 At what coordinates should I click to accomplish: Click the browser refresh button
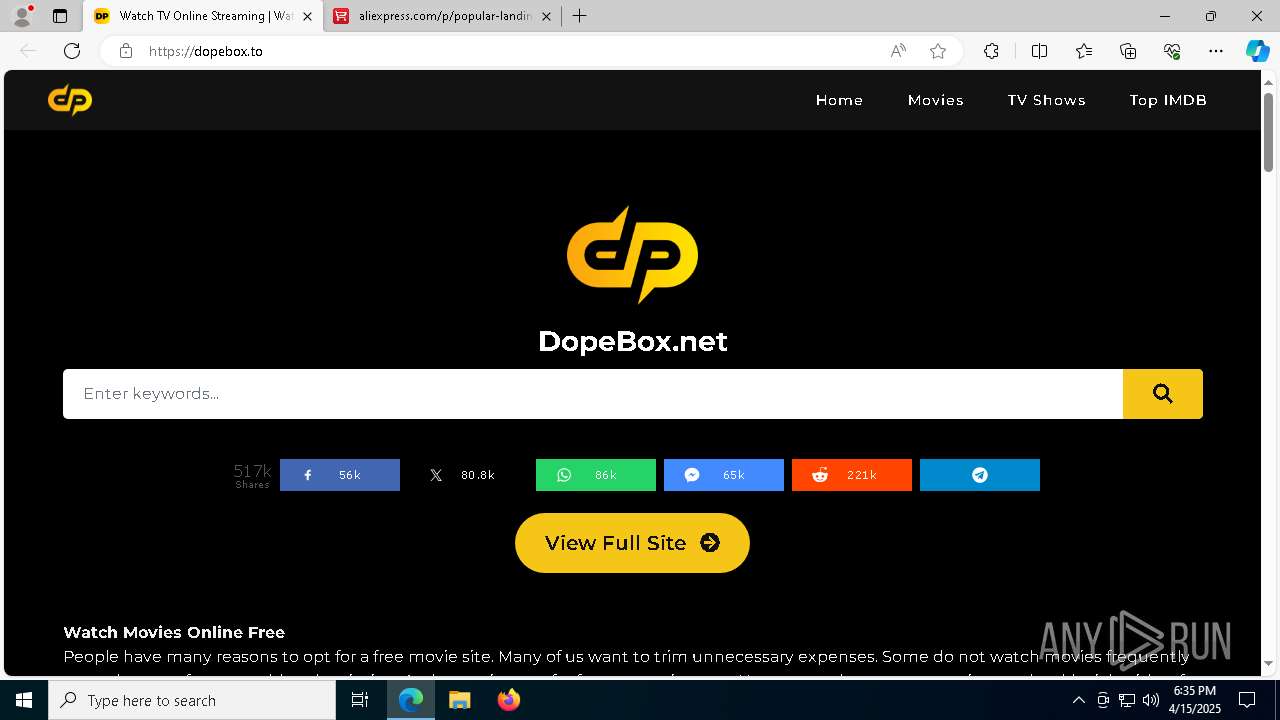[72, 51]
